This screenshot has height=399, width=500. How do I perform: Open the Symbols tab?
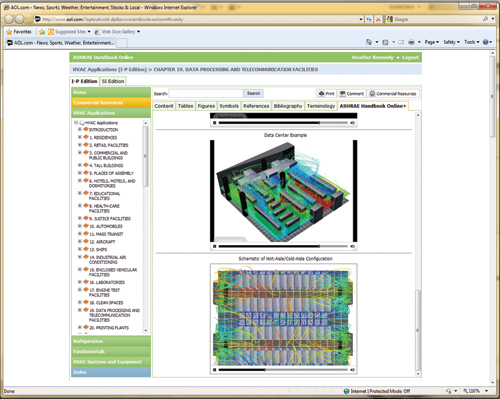pyautogui.click(x=229, y=106)
